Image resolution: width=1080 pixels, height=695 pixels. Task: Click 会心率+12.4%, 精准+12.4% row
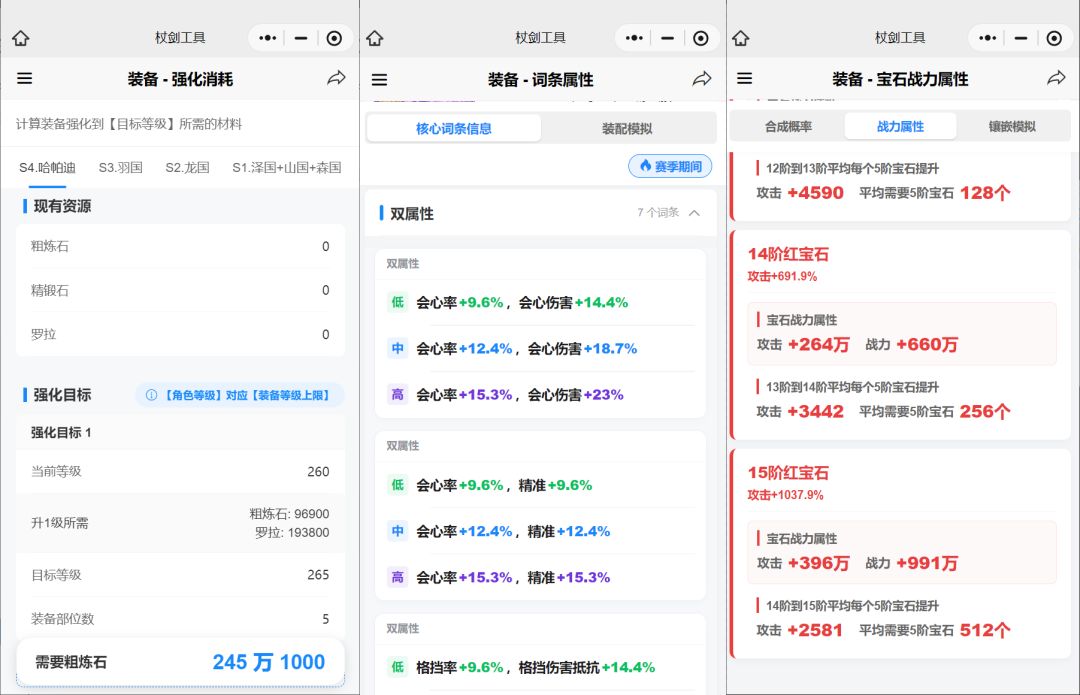click(541, 531)
